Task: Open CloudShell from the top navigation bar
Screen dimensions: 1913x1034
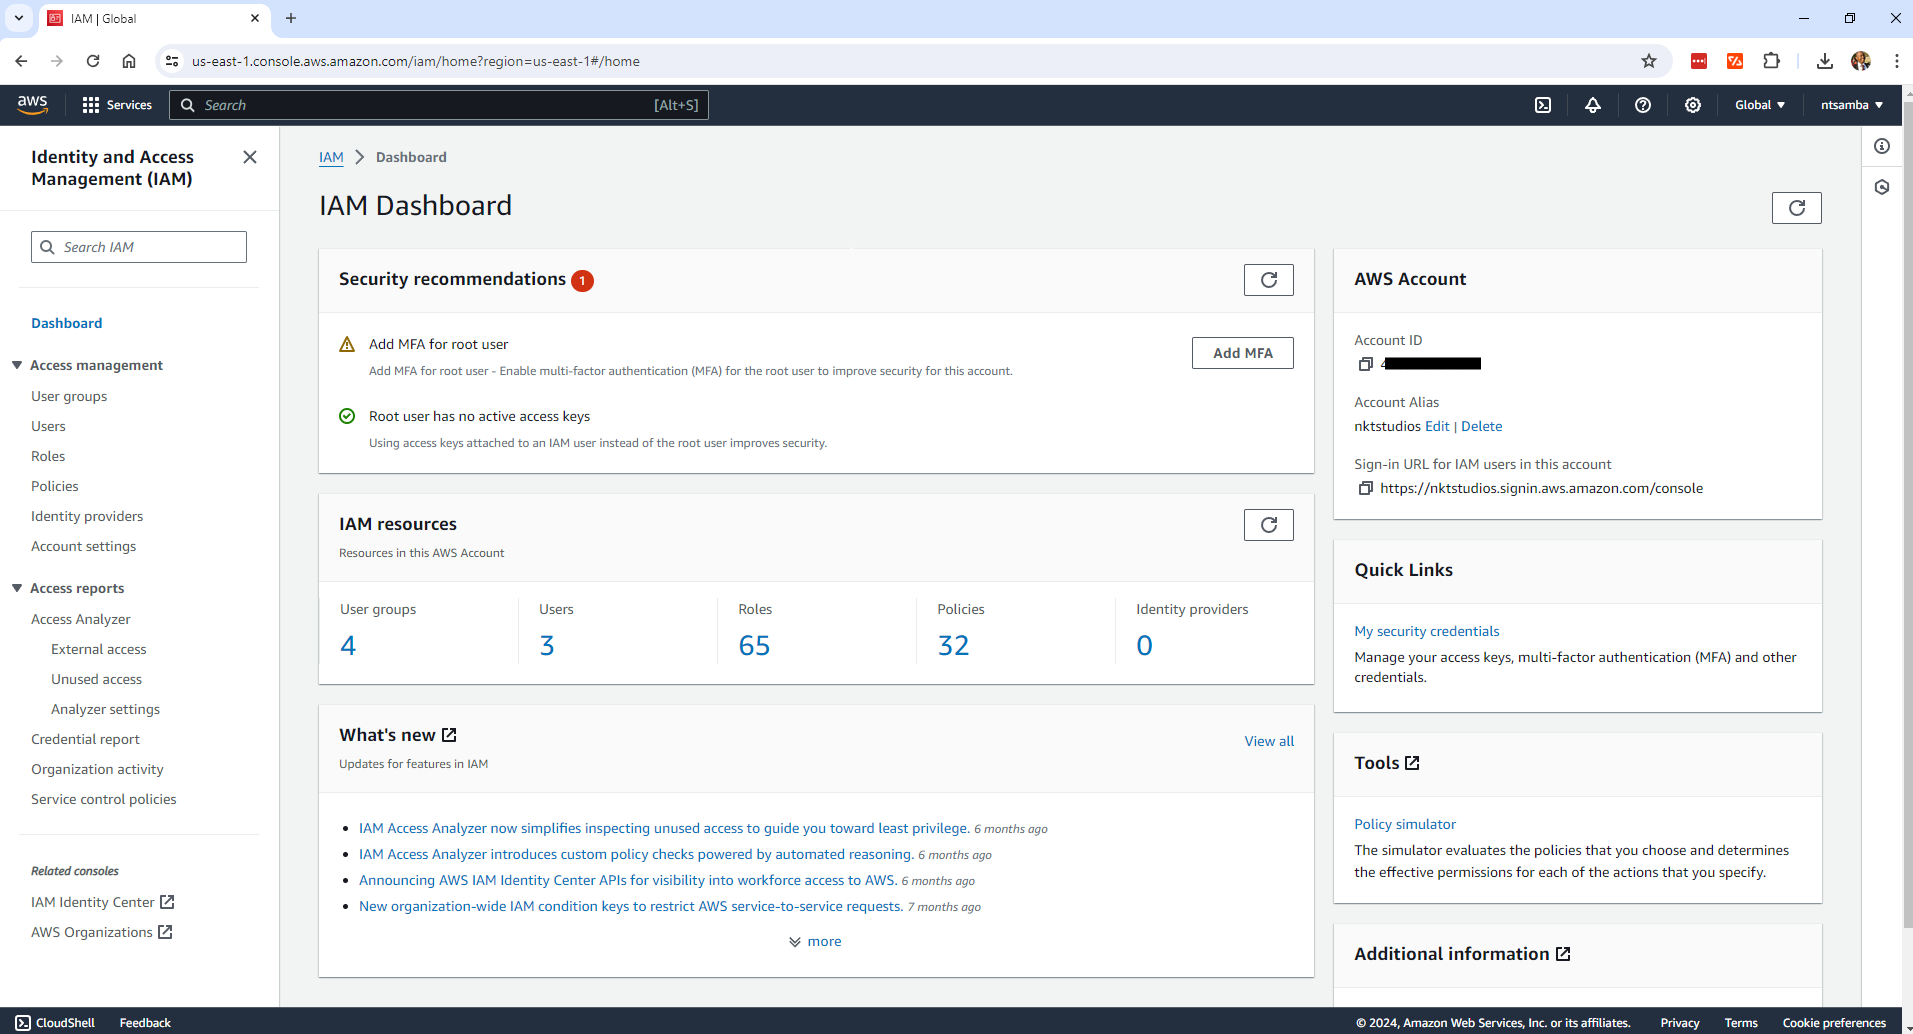Action: coord(1543,105)
